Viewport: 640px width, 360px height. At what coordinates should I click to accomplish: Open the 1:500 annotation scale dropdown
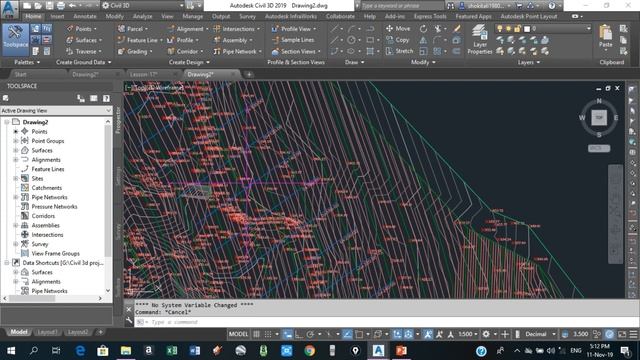468,334
